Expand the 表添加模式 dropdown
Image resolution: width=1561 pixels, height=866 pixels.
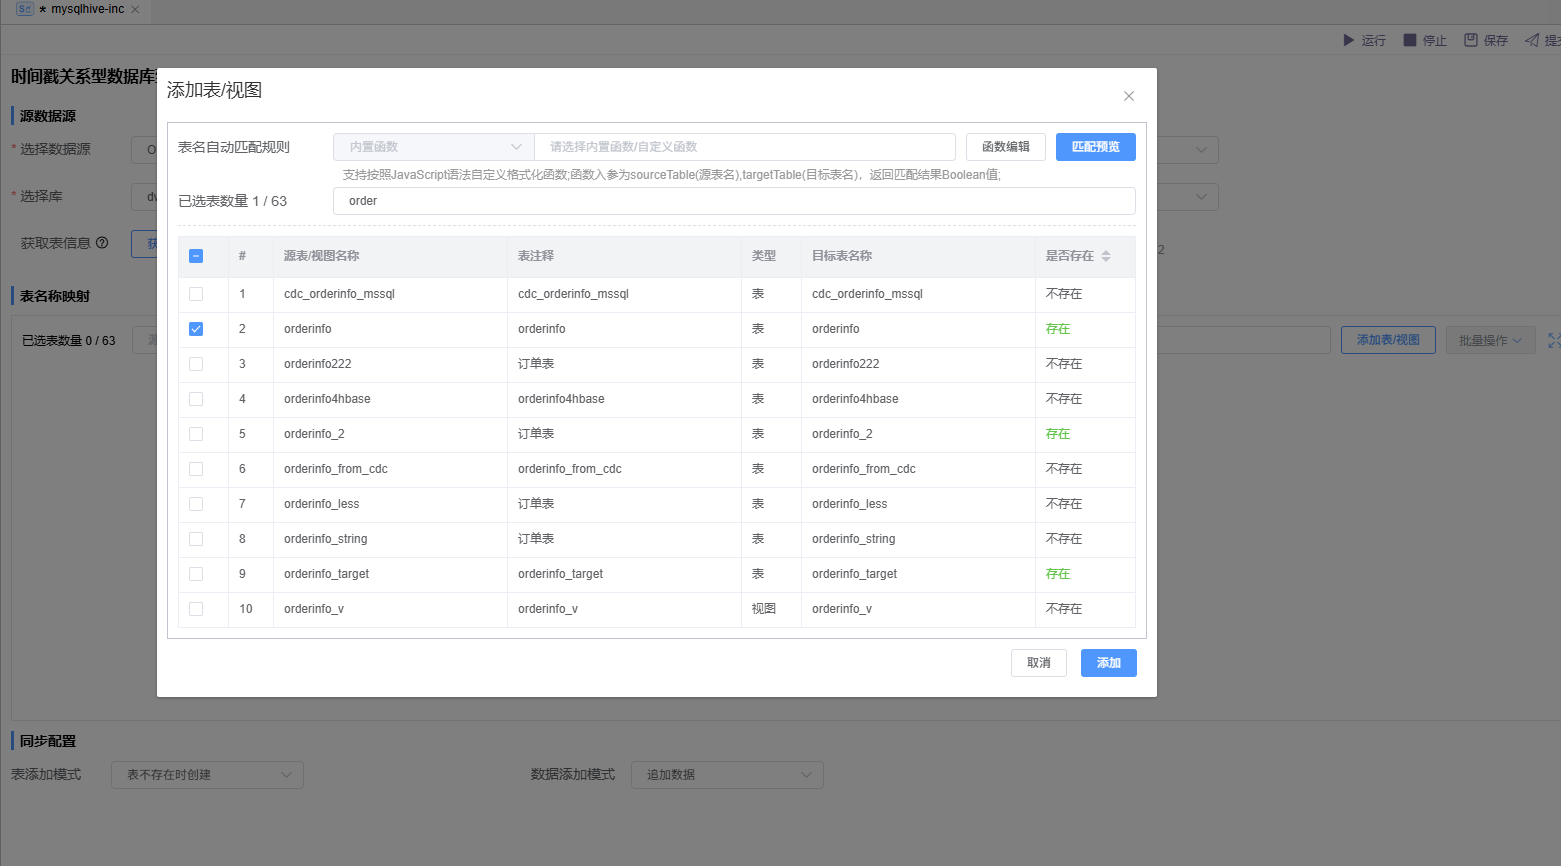207,775
